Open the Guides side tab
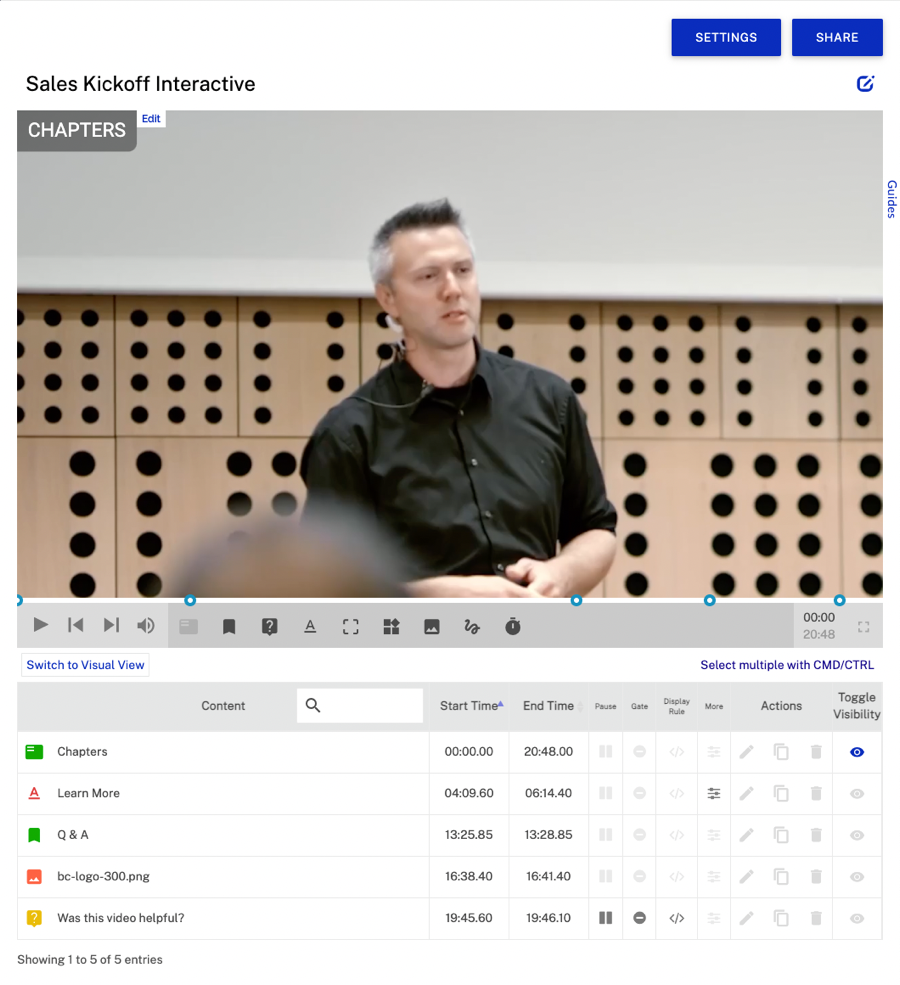The width and height of the screenshot is (900, 985). click(x=891, y=199)
